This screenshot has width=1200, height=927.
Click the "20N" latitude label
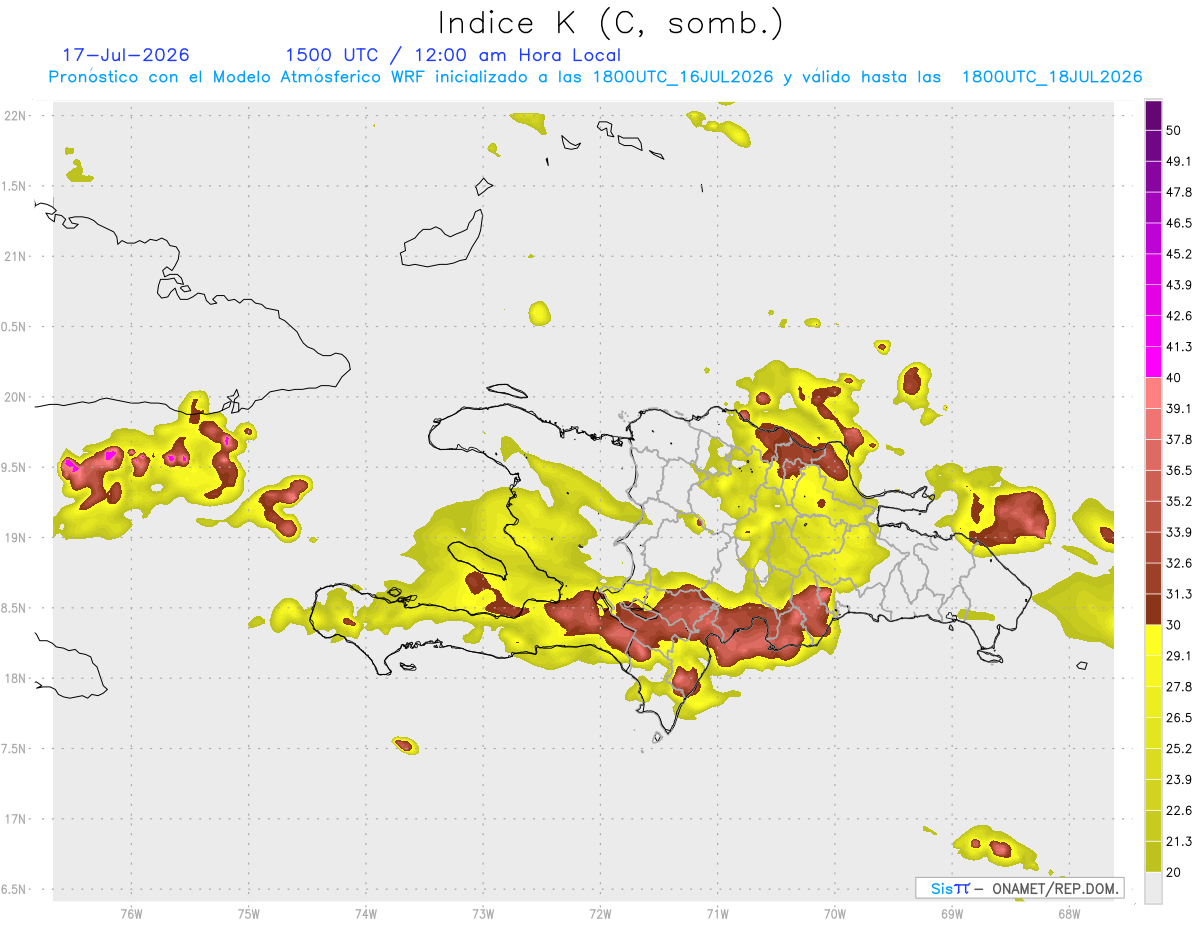point(15,397)
